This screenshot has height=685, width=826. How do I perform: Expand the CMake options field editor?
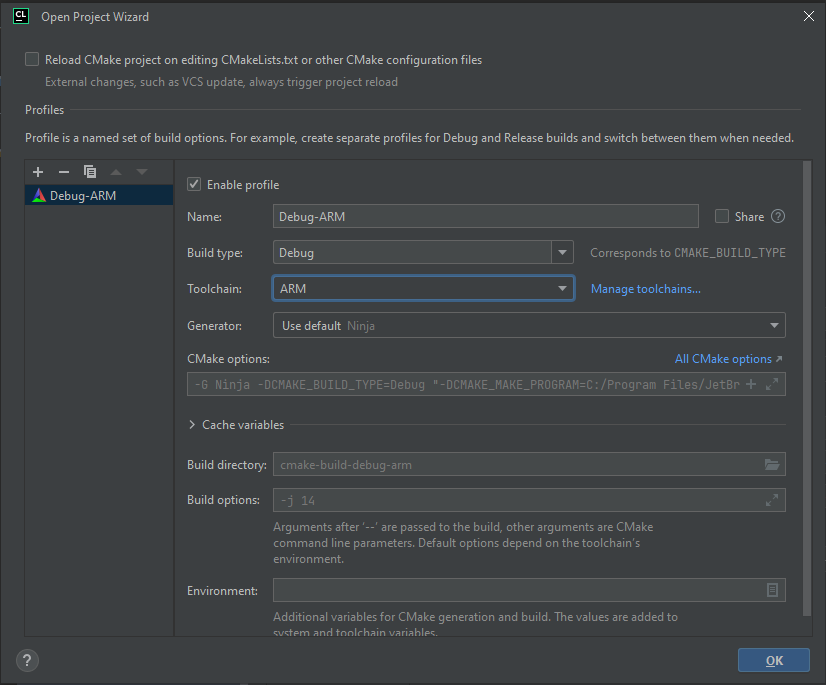[x=772, y=385]
